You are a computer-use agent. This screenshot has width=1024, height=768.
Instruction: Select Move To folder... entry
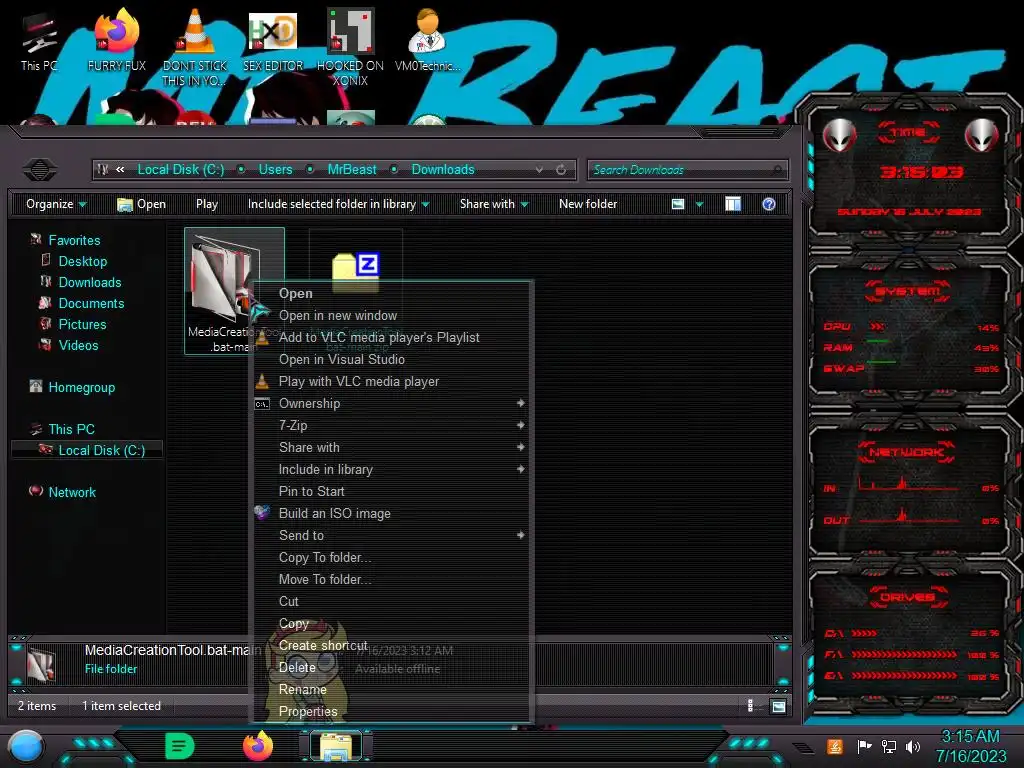[x=391, y=580]
